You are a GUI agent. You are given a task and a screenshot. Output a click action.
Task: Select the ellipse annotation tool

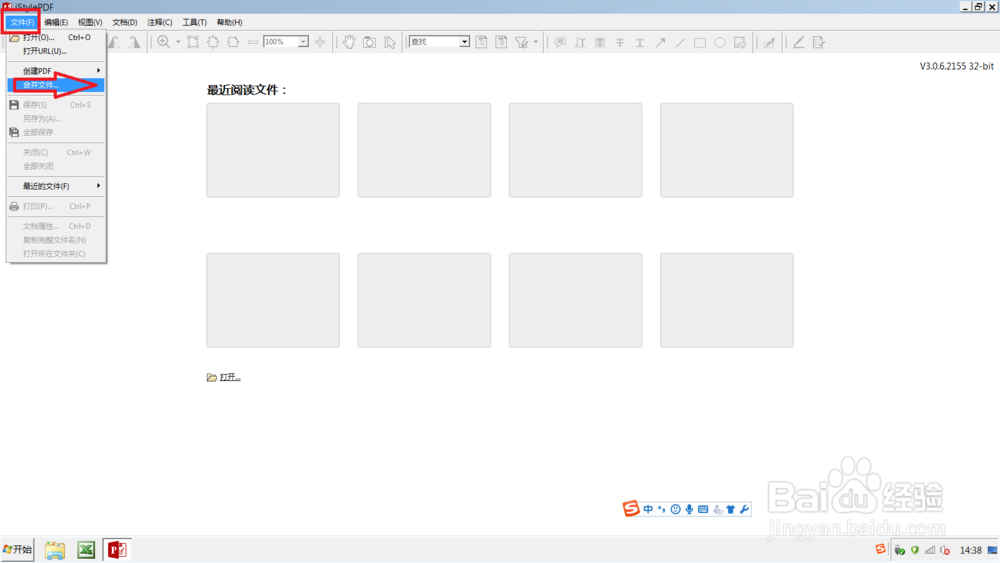tap(720, 42)
